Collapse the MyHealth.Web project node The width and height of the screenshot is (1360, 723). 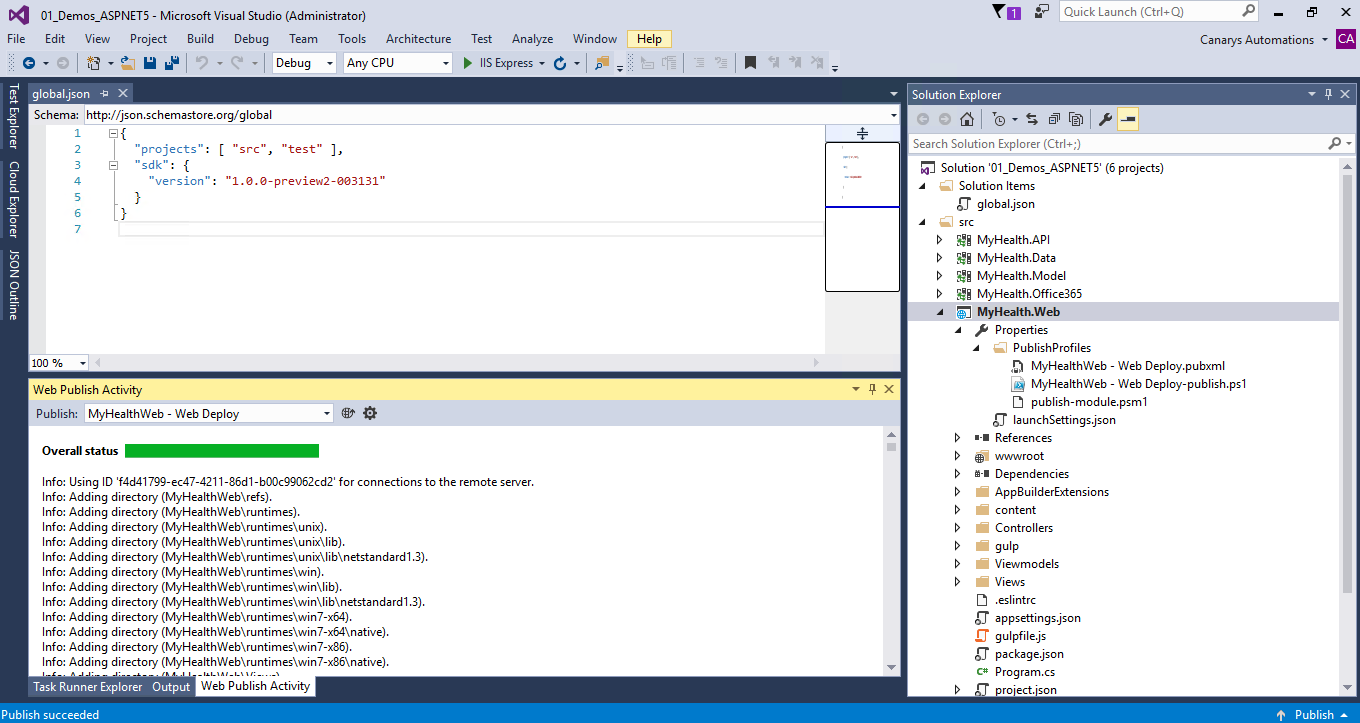click(x=939, y=312)
